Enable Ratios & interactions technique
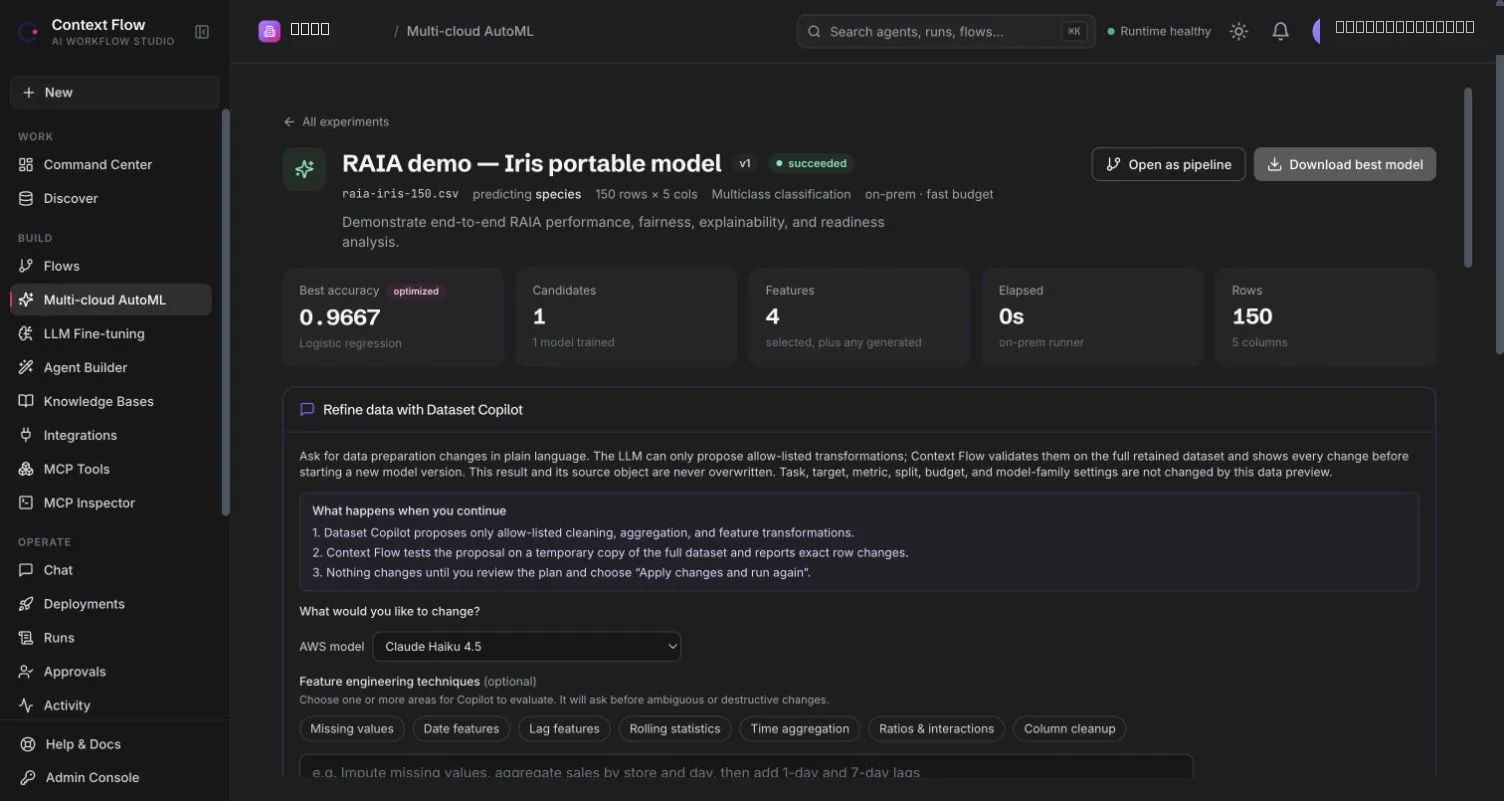1504x801 pixels. pyautogui.click(x=936, y=729)
